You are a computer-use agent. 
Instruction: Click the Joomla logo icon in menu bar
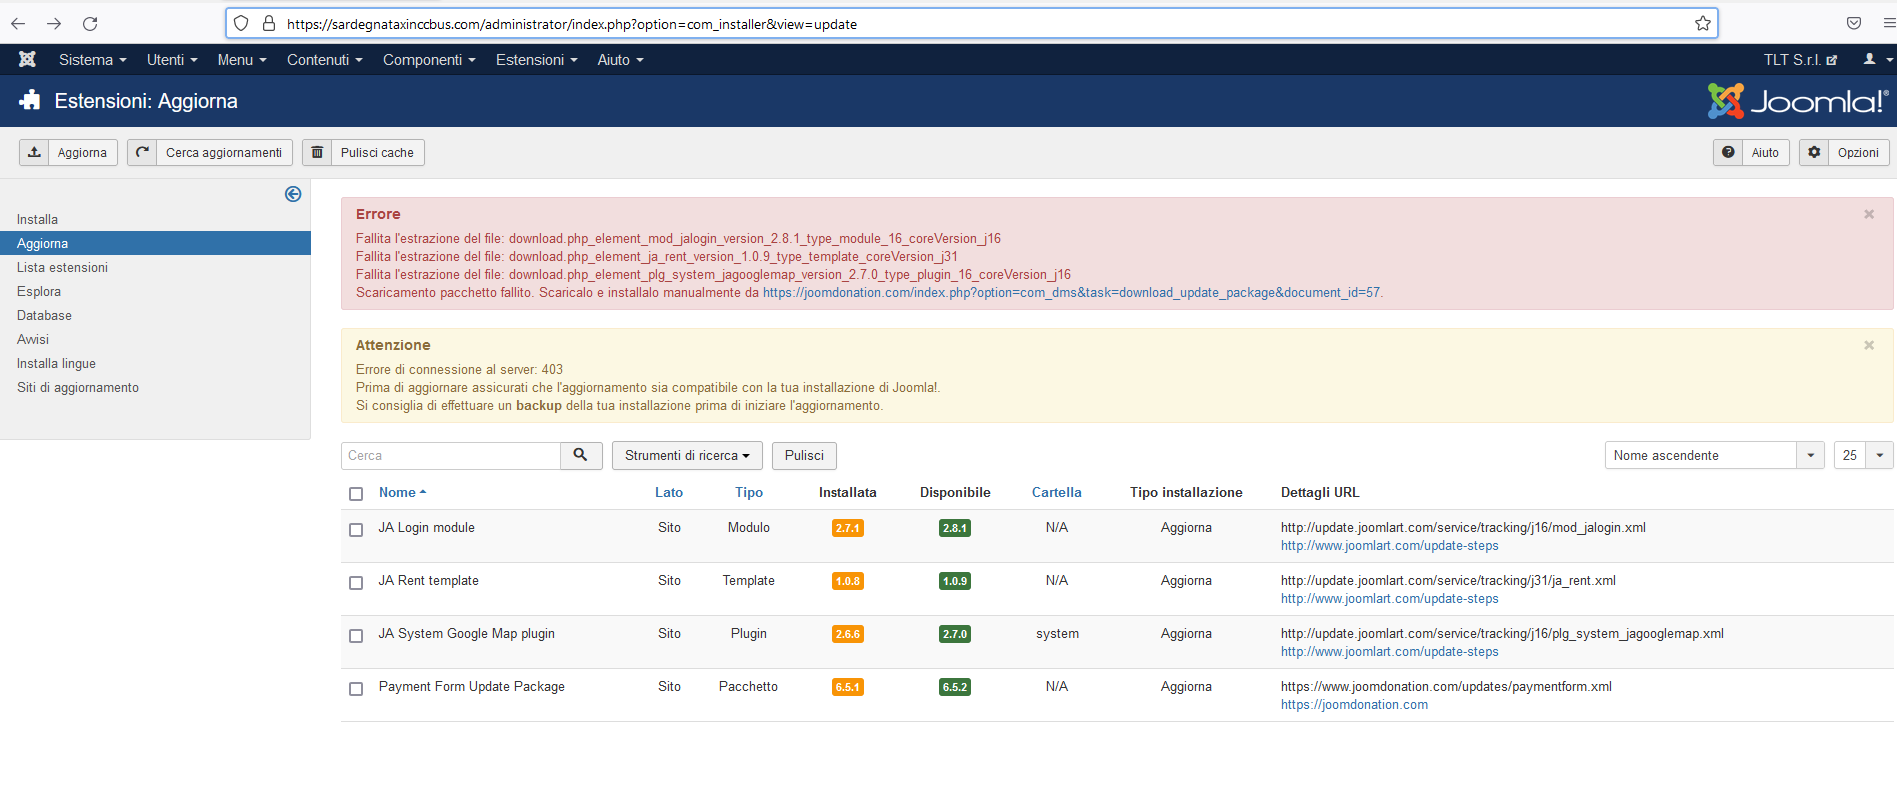(27, 60)
